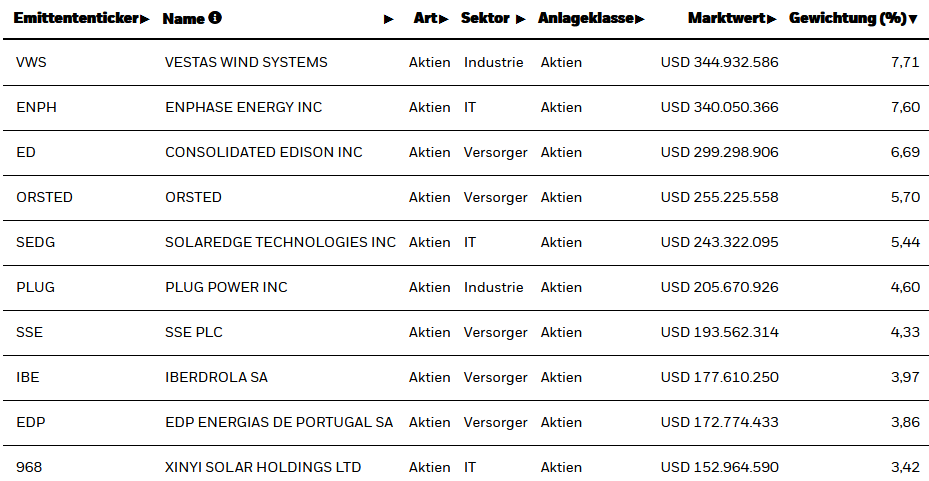Click the Art column sort arrow
This screenshot has height=481, width=929.
[x=444, y=19]
